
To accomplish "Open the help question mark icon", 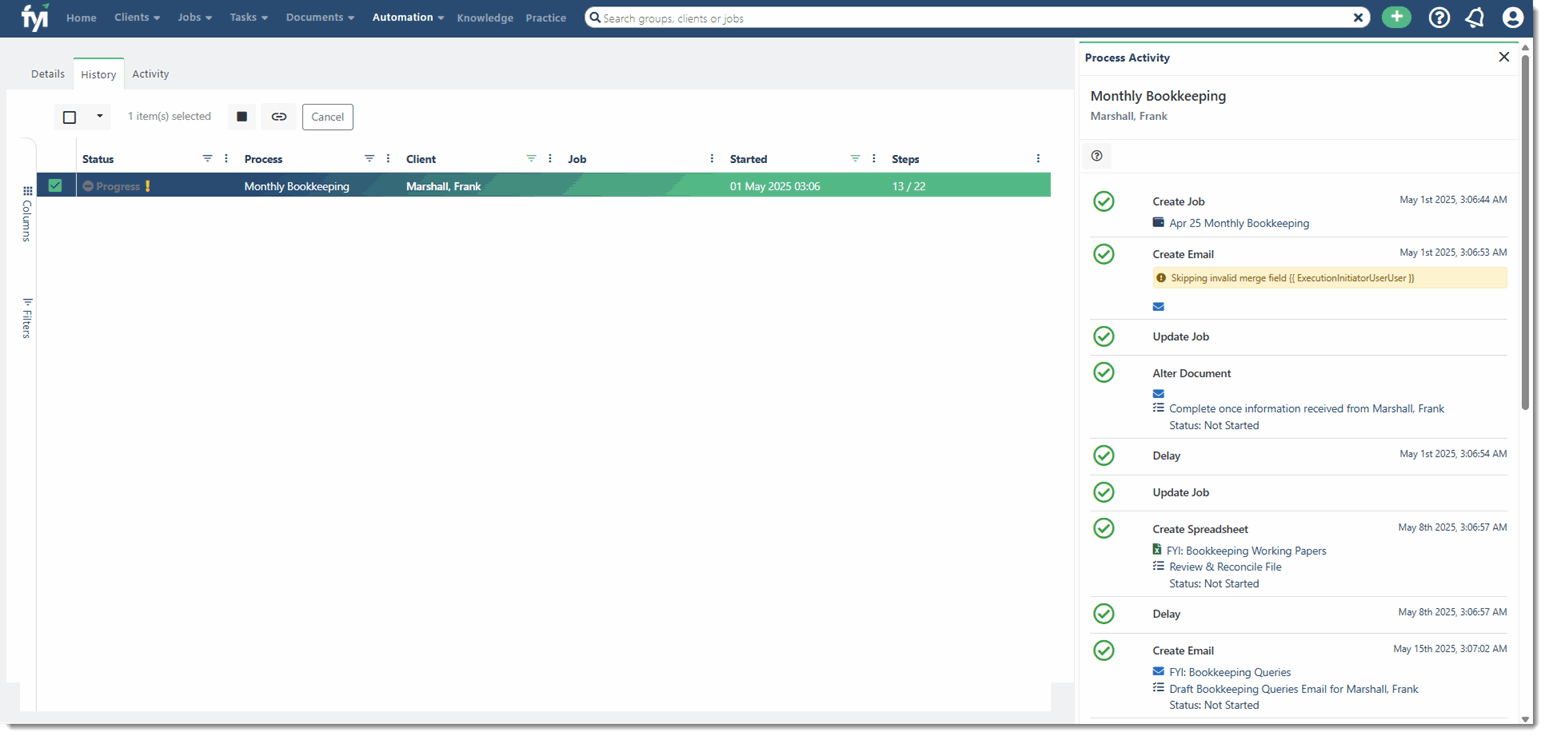I will coord(1439,17).
